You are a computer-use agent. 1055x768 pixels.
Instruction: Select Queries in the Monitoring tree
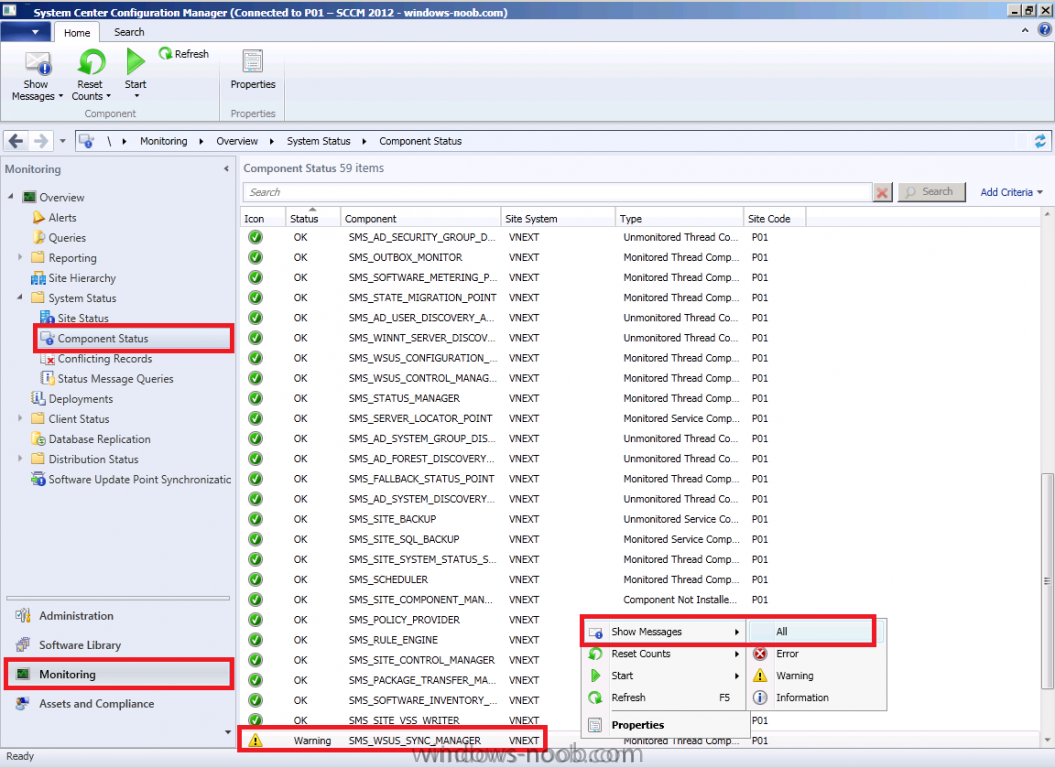(67, 238)
